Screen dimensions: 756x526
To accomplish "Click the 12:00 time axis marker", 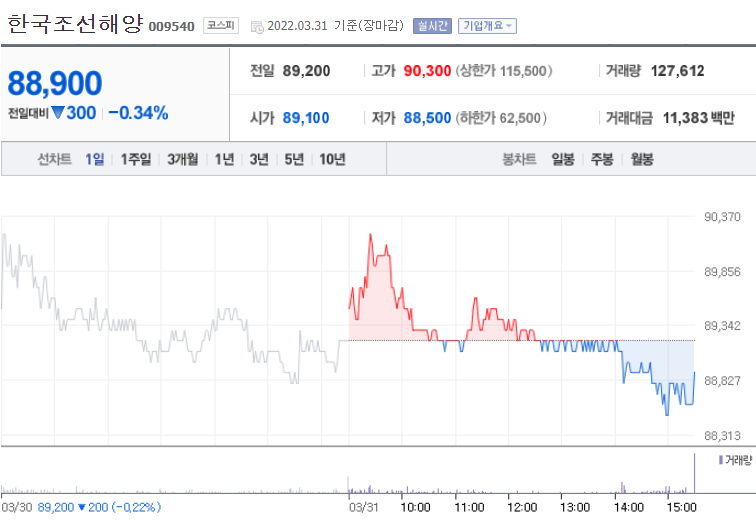I will pyautogui.click(x=522, y=507).
